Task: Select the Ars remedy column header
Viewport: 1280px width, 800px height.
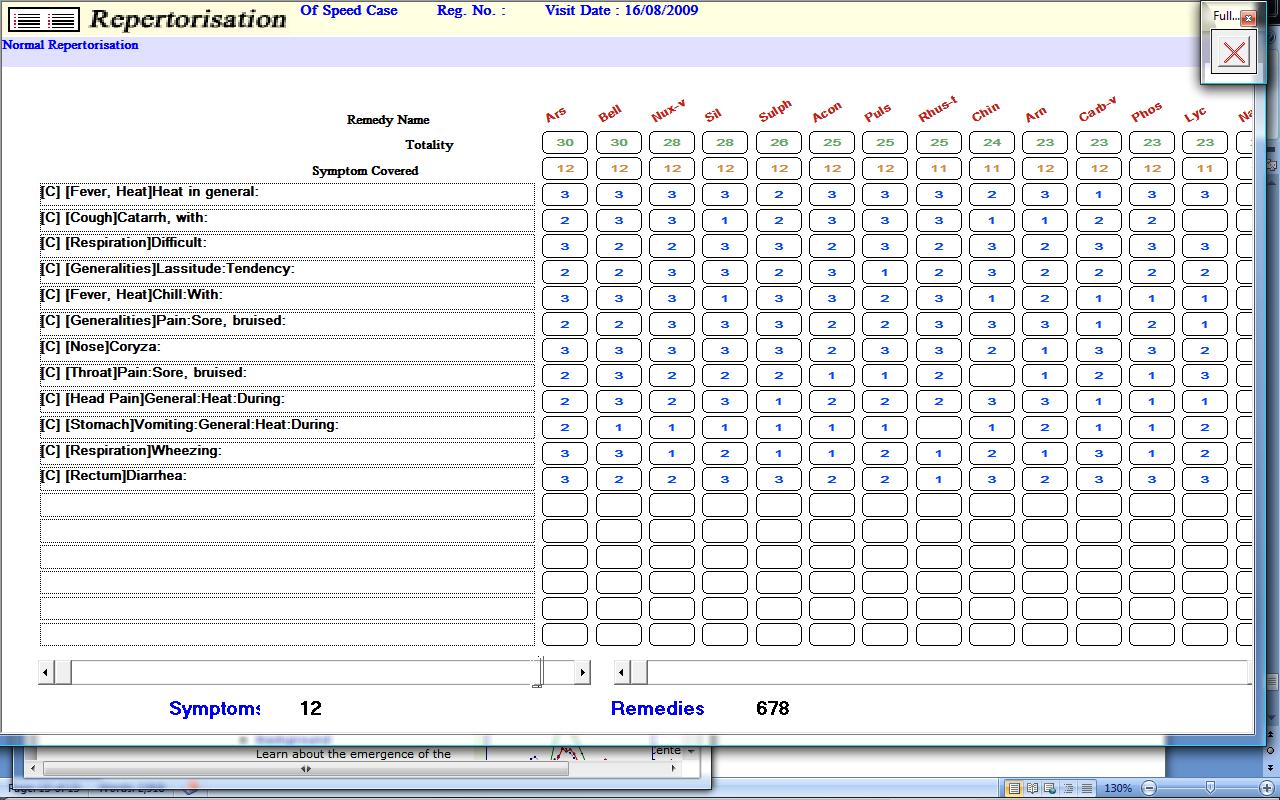Action: point(557,116)
